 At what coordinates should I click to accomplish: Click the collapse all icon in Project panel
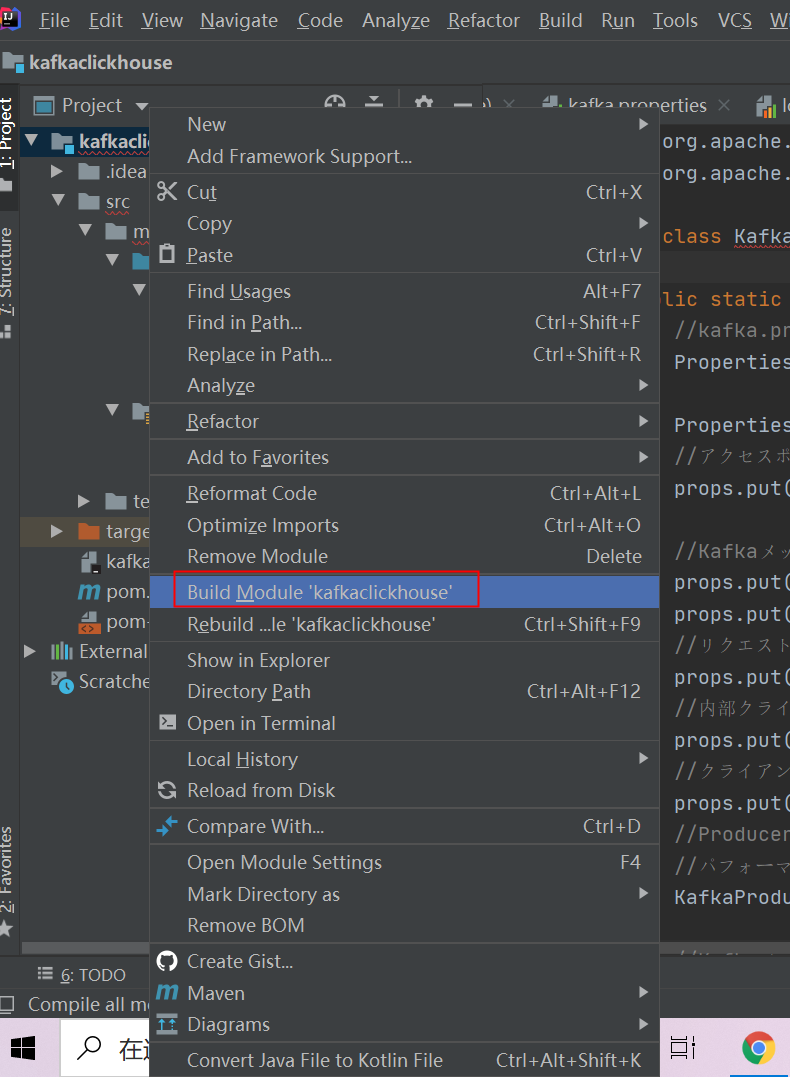tap(374, 102)
